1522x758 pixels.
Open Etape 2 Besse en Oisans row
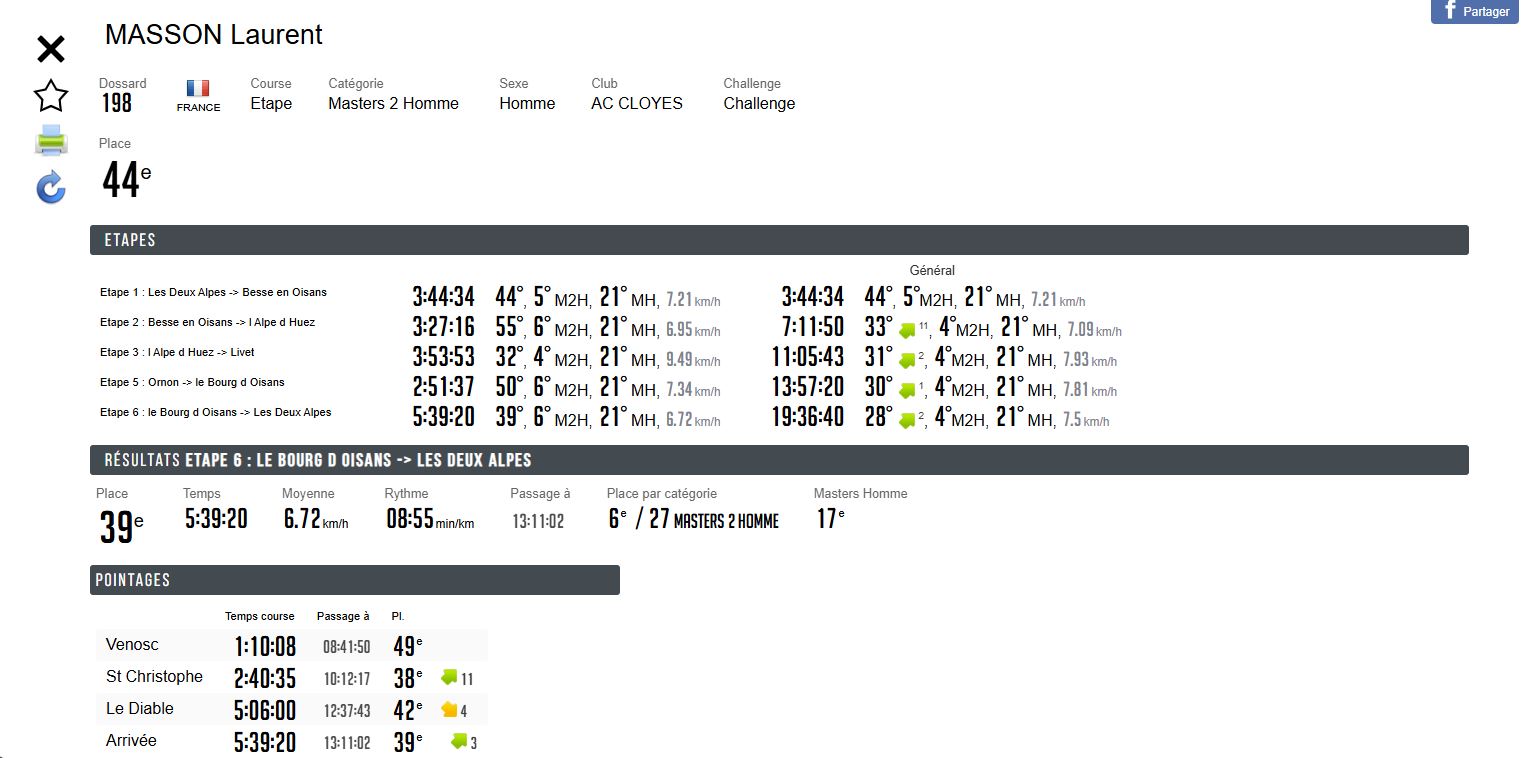click(x=208, y=322)
